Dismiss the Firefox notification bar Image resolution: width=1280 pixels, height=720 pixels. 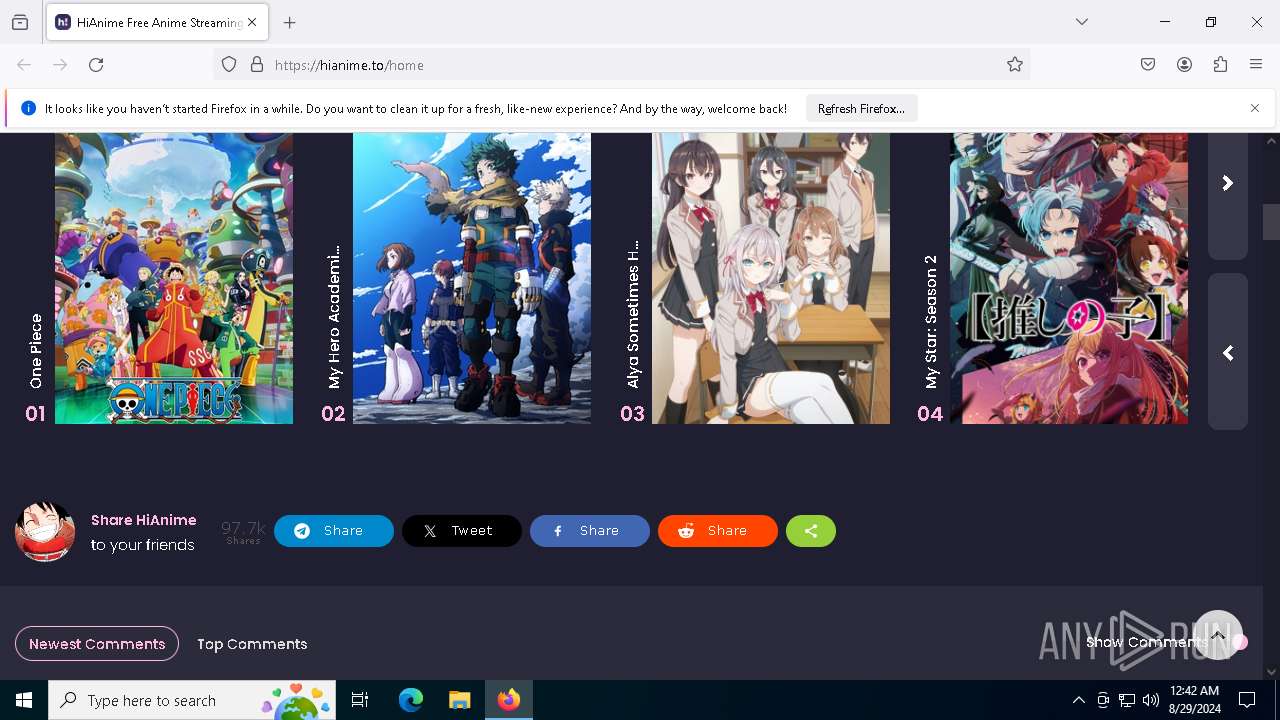pos(1255,108)
